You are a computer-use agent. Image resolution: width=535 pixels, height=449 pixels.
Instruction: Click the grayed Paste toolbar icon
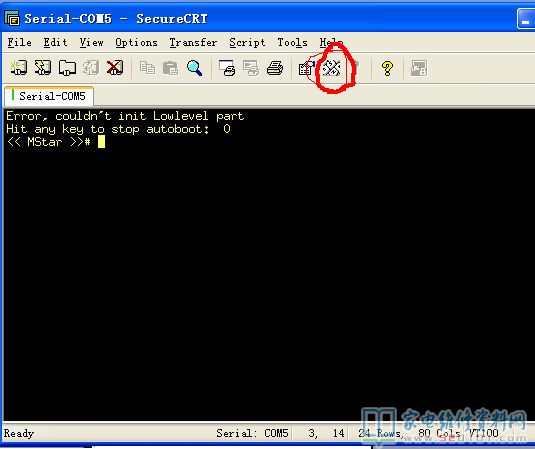tap(171, 68)
